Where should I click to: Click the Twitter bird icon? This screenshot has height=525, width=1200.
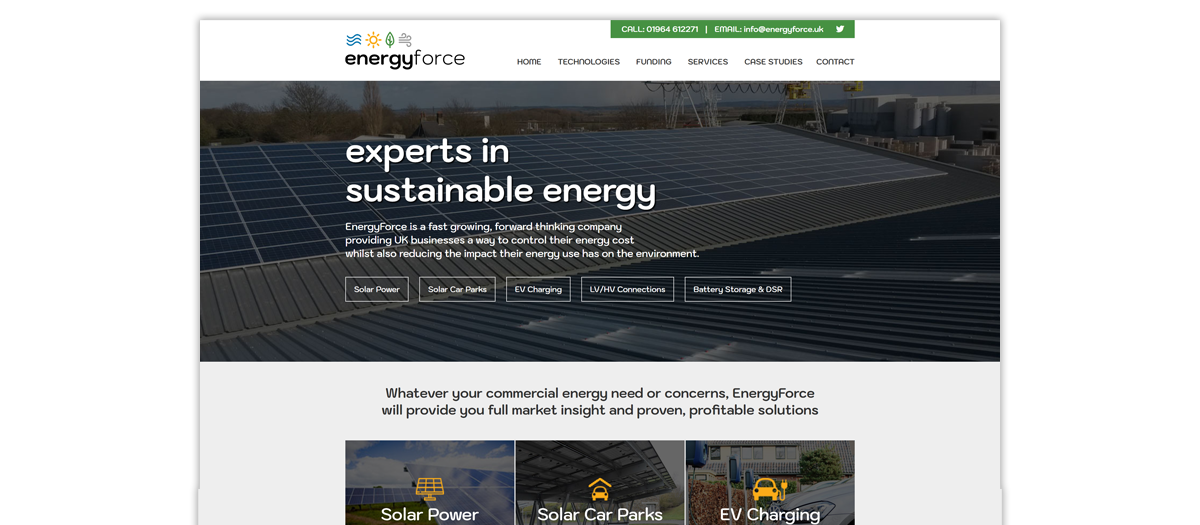(x=840, y=29)
